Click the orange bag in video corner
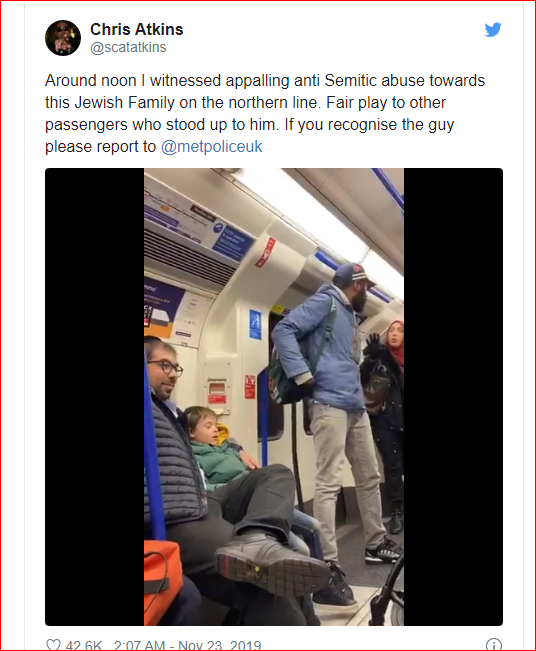This screenshot has width=536, height=651. tap(163, 581)
